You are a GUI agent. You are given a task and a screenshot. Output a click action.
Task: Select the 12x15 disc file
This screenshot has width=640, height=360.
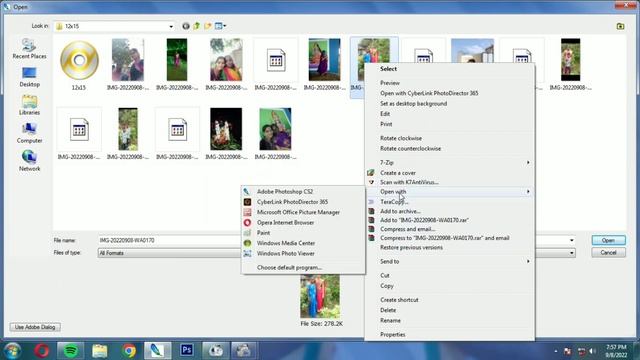(79, 64)
